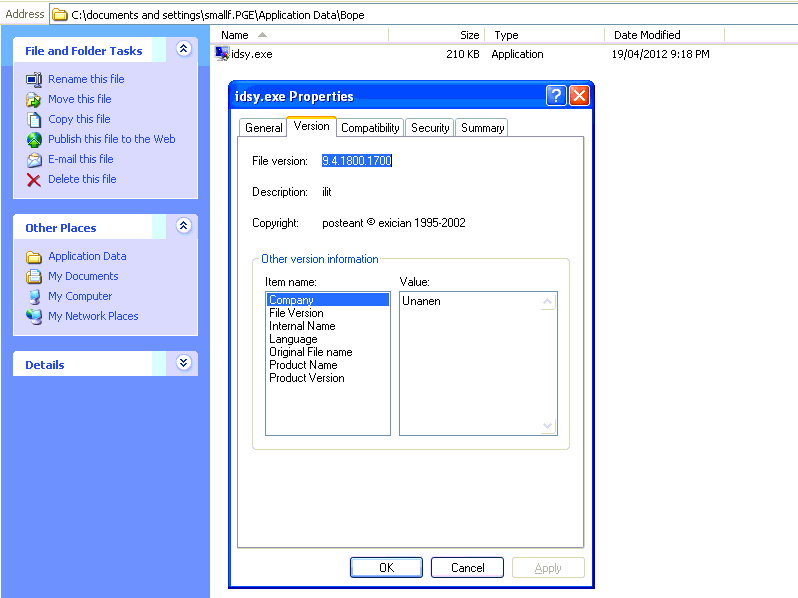
Task: Select the Version tab
Action: coord(311,126)
